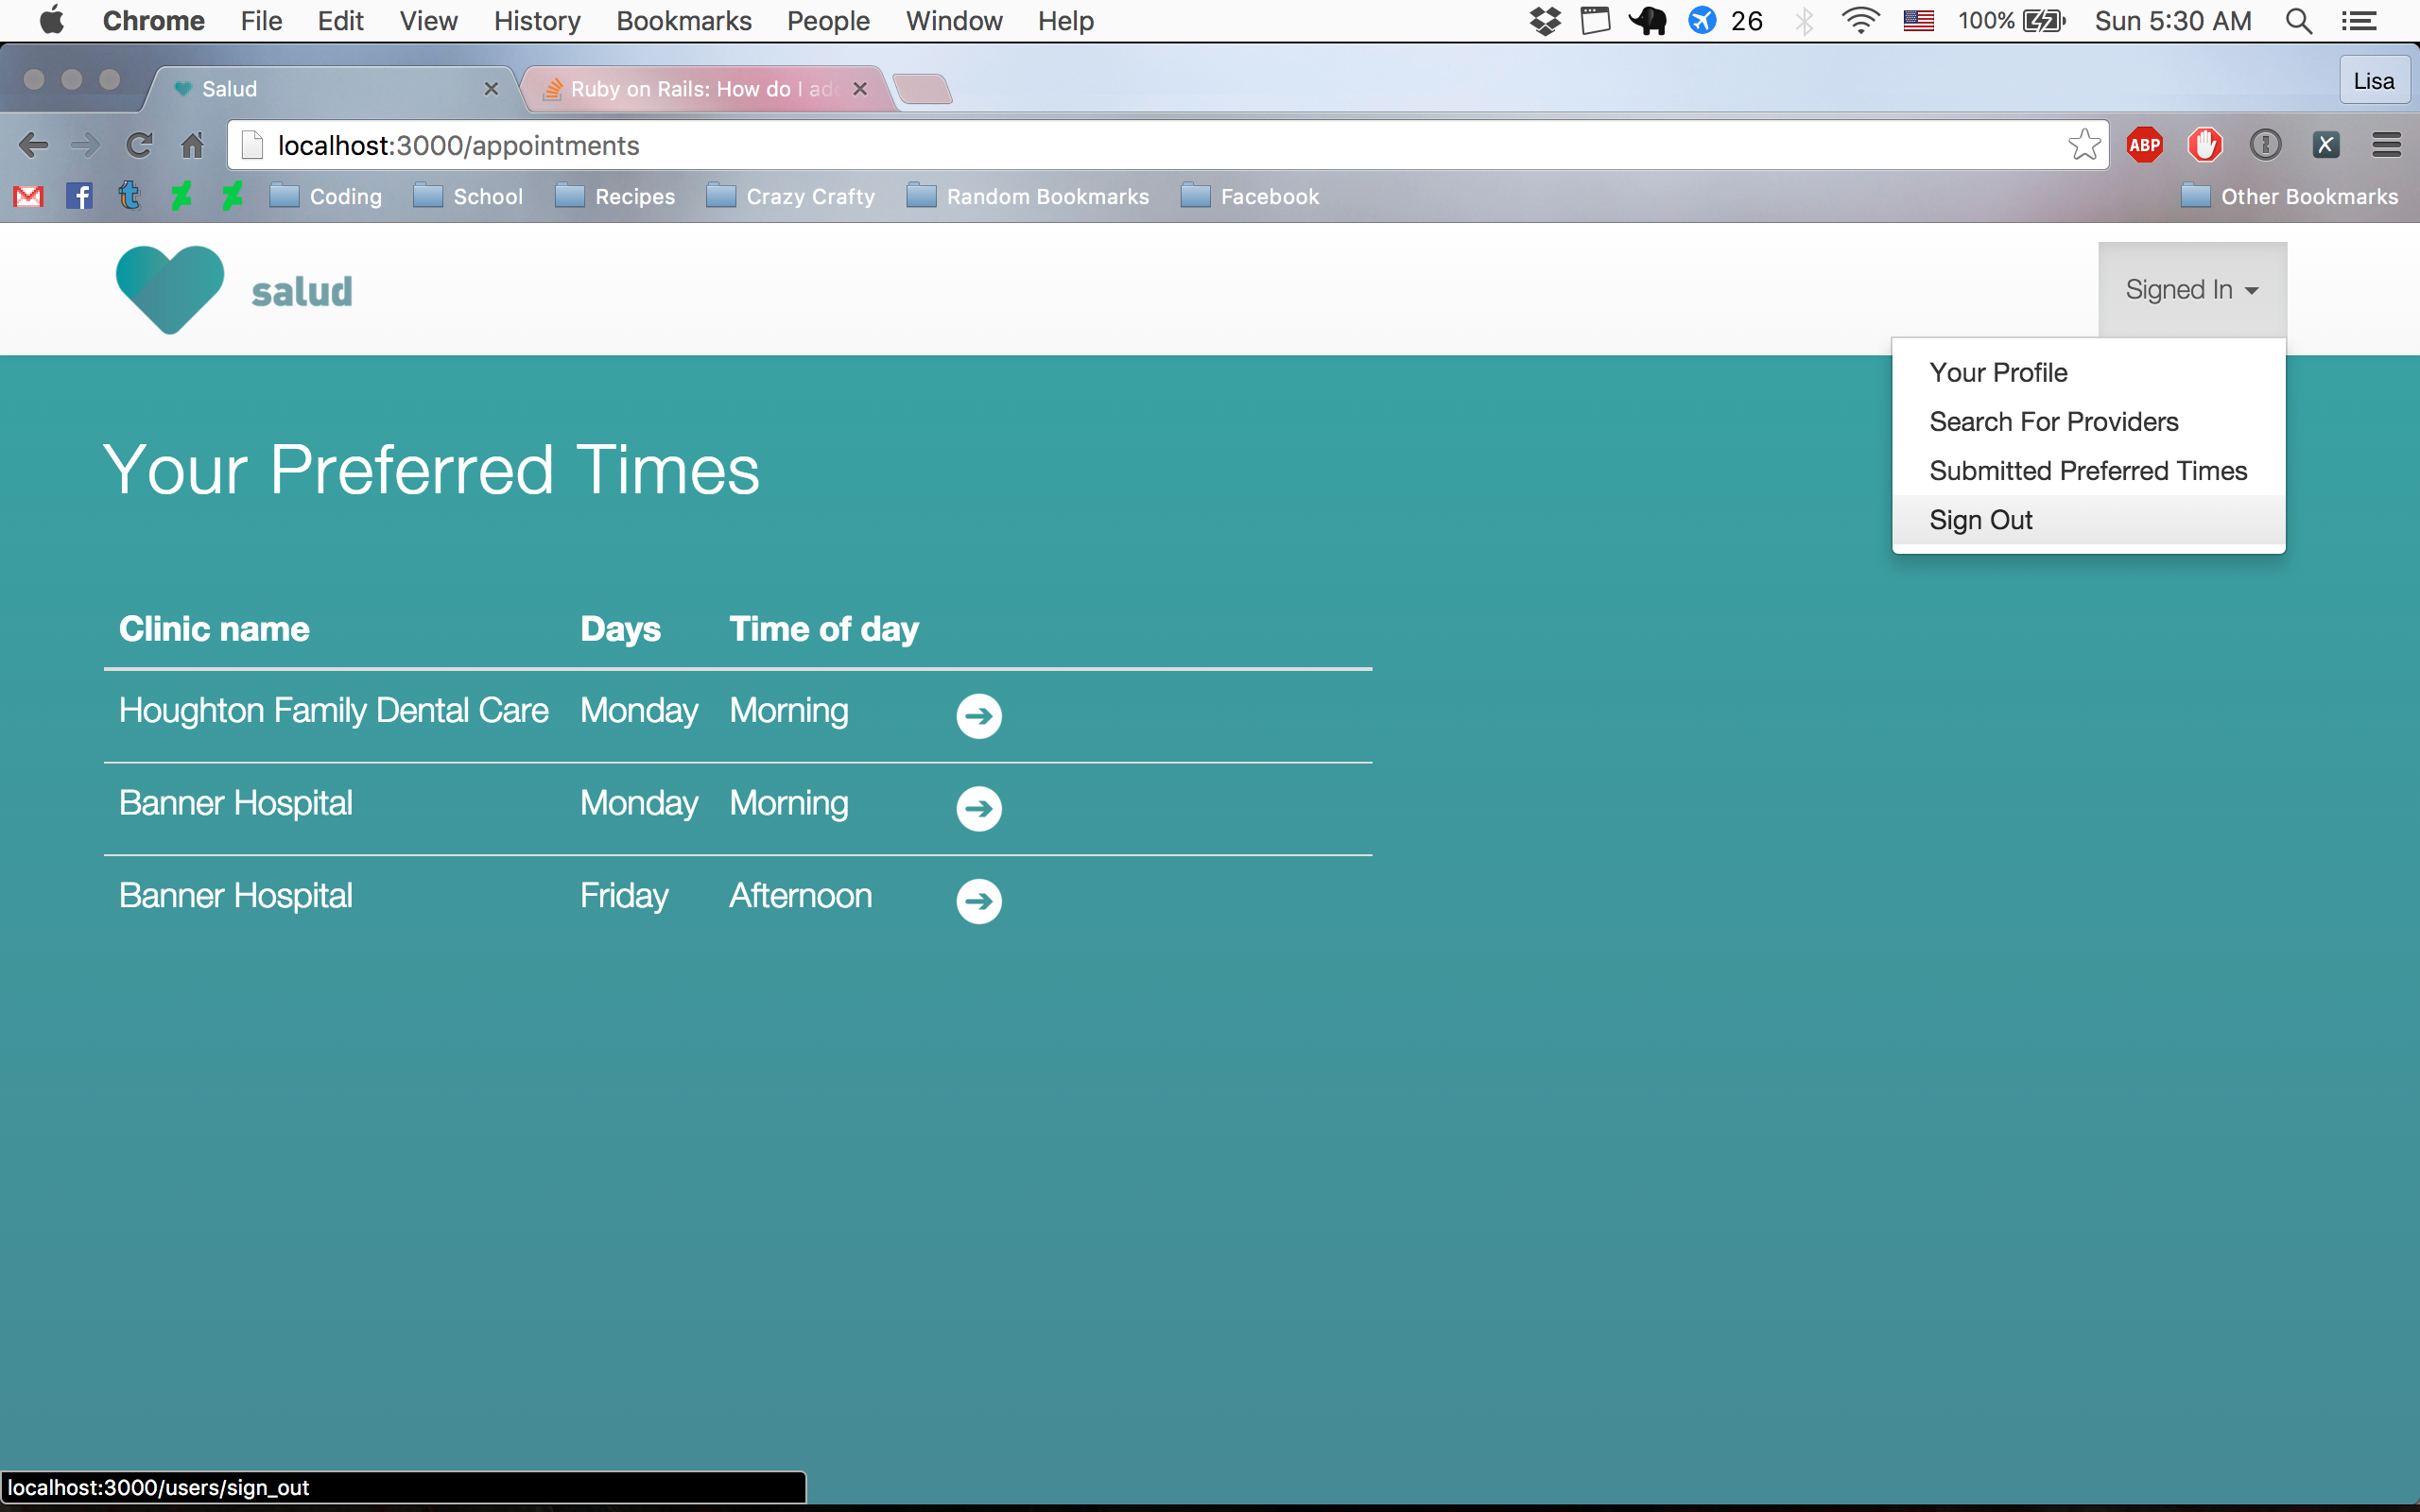Bookmark page with the star icon
2420x1512 pixels.
pos(2084,145)
